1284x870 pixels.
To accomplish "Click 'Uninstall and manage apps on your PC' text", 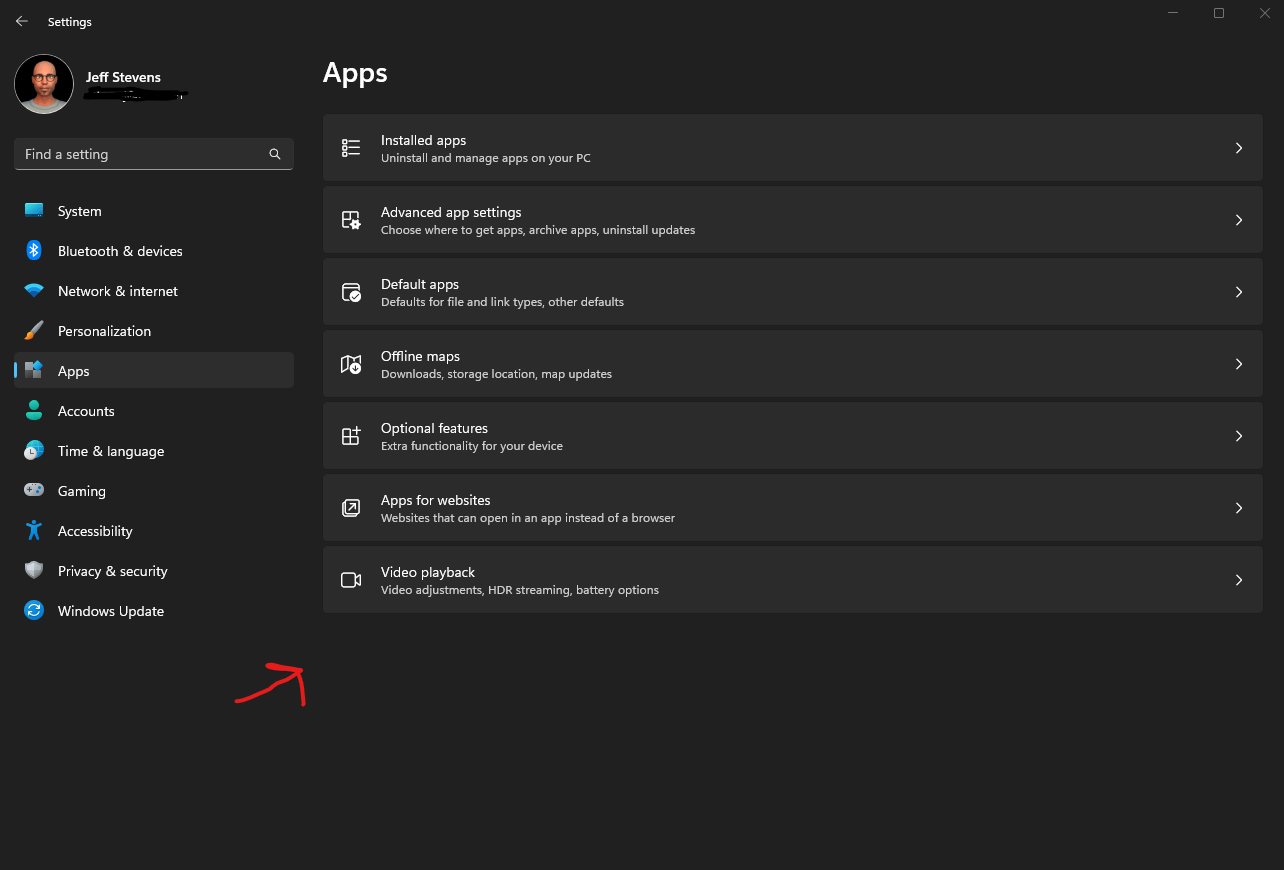I will [486, 158].
